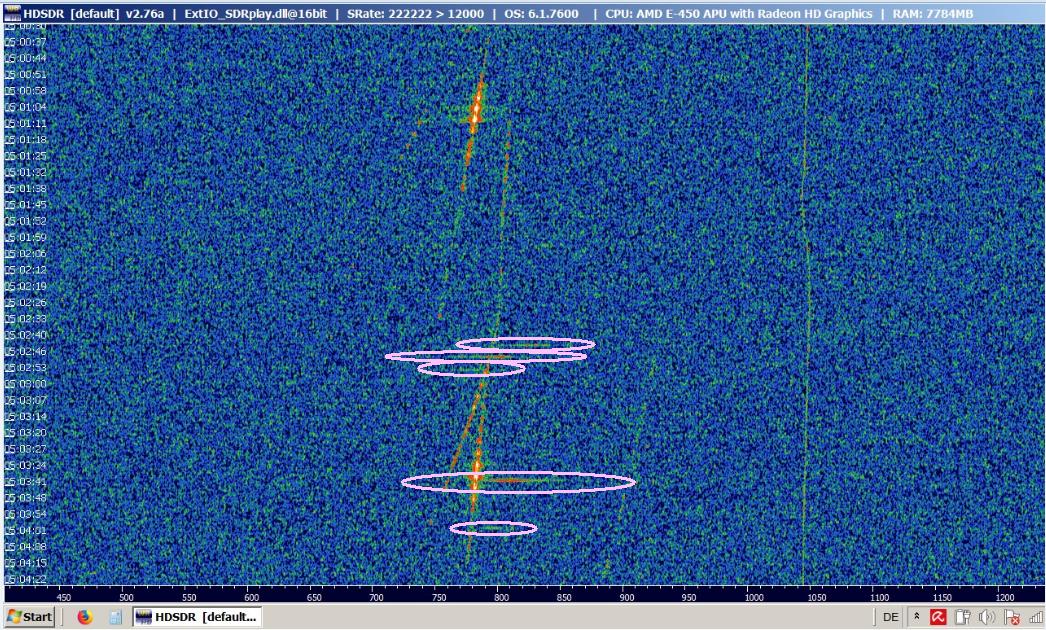Select the HDSDR [default] taskbar button
The image size is (1046, 630).
[x=196, y=617]
